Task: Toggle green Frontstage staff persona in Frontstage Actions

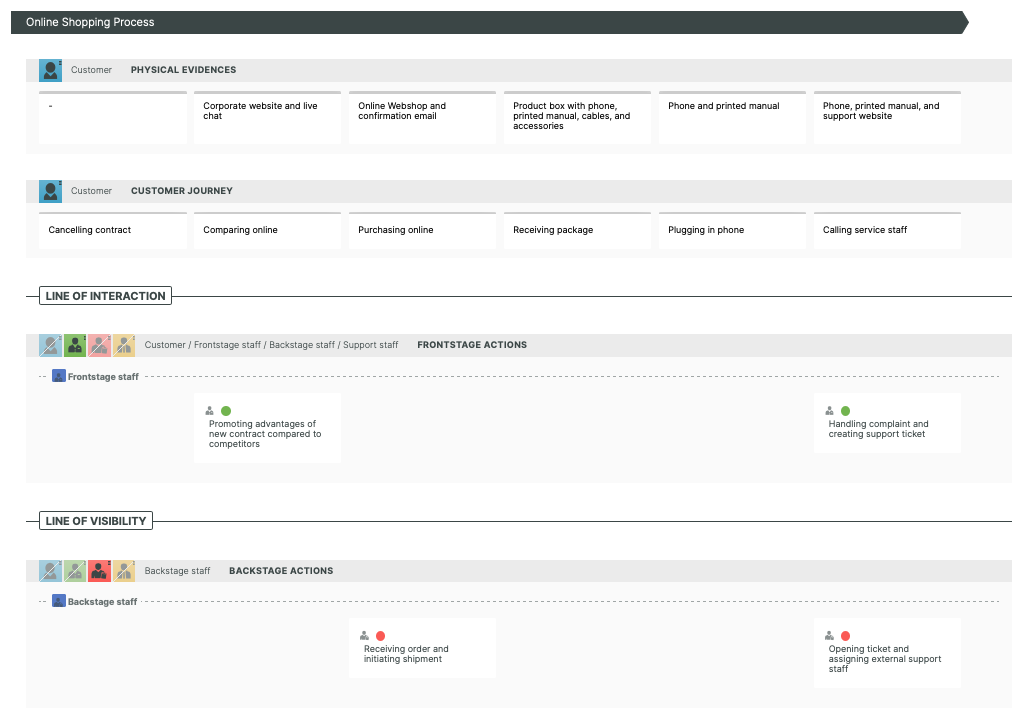Action: click(75, 345)
